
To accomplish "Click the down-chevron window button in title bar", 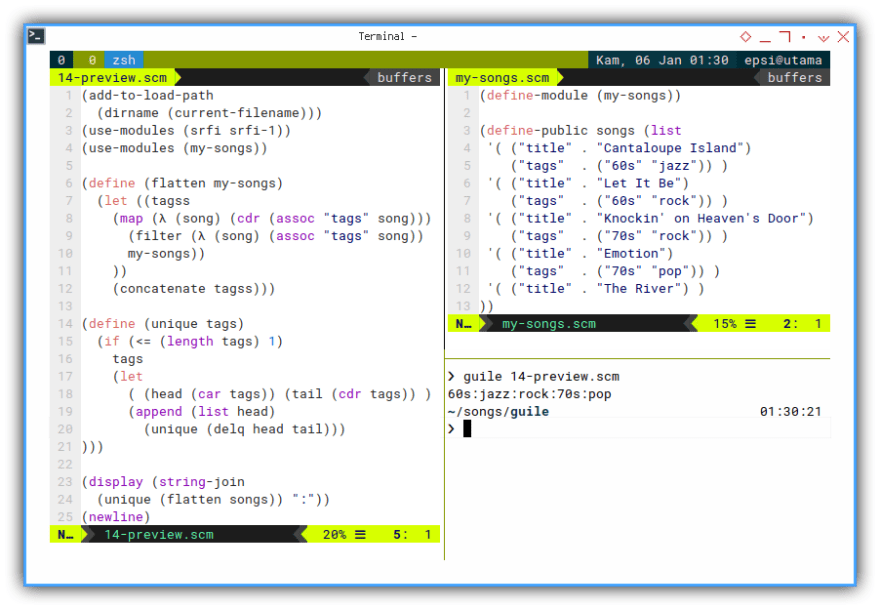I will point(823,38).
